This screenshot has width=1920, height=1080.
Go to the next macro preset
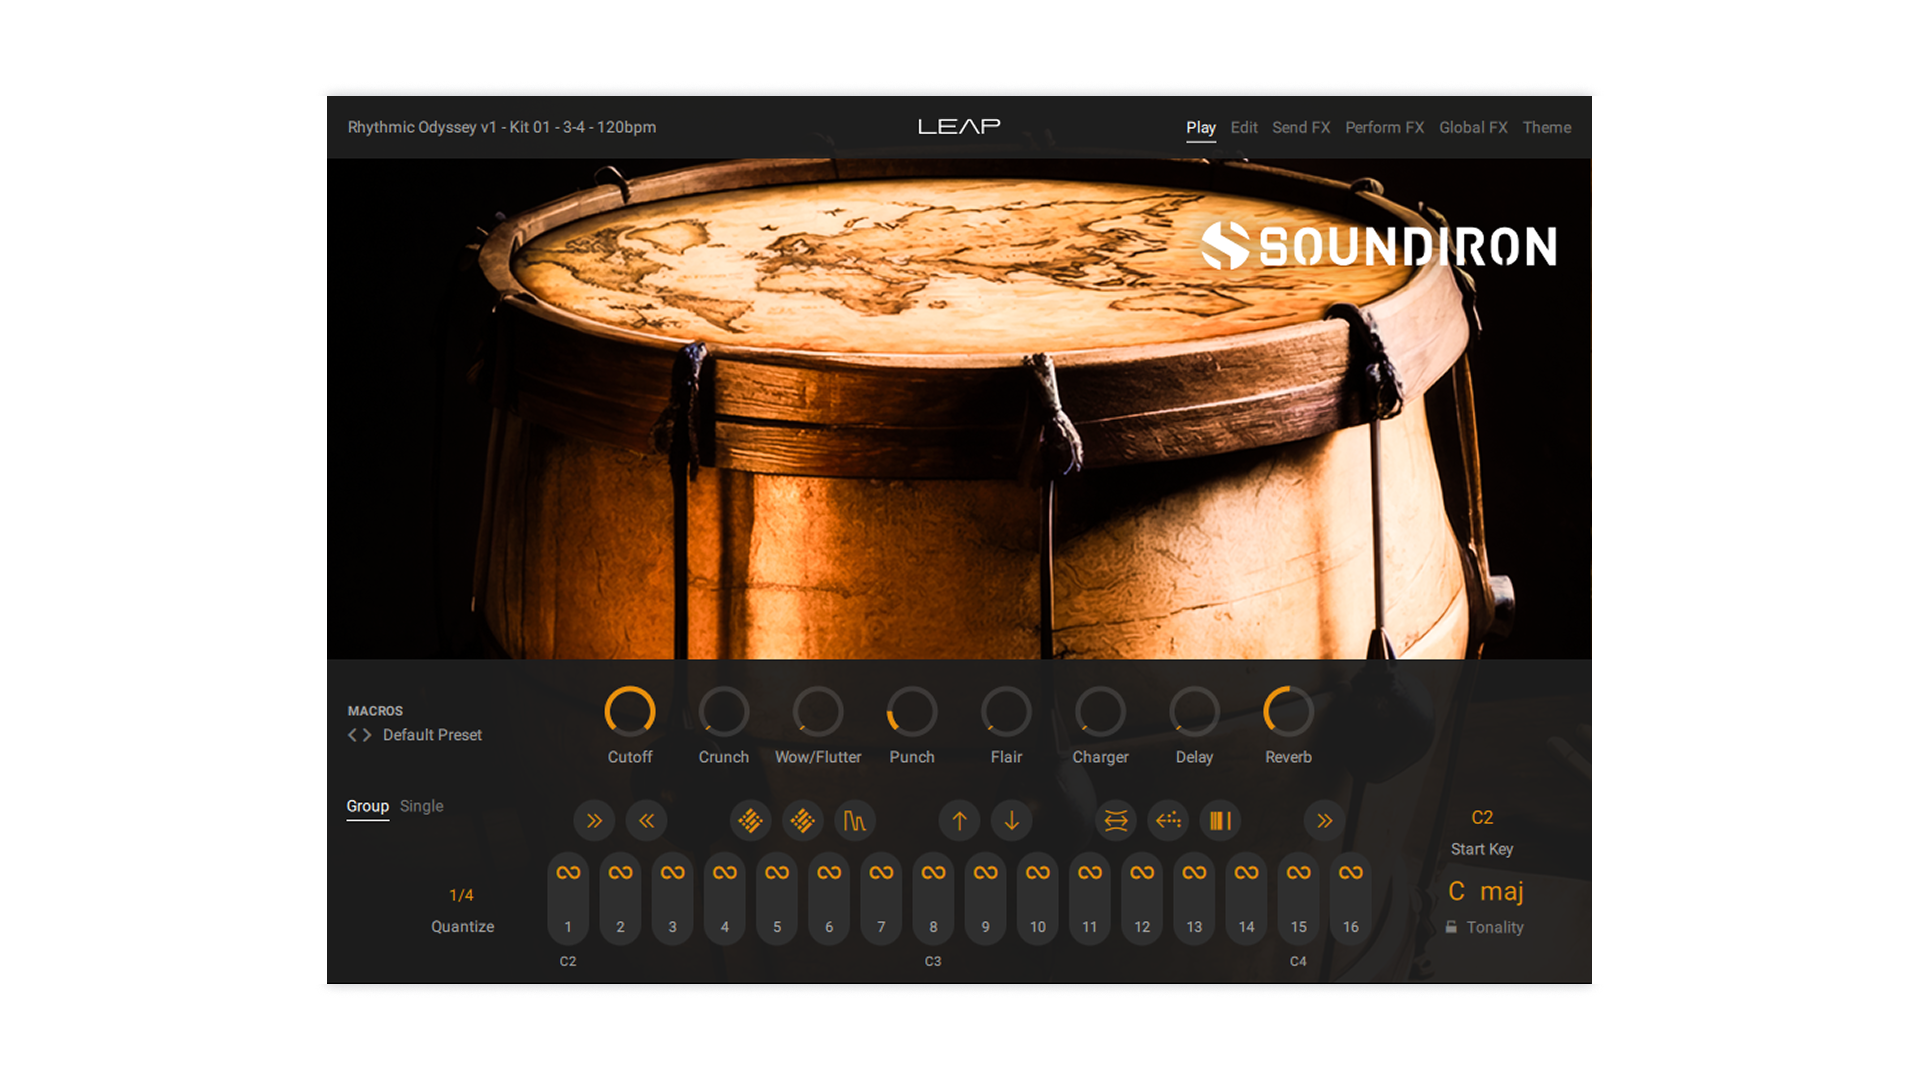click(367, 735)
